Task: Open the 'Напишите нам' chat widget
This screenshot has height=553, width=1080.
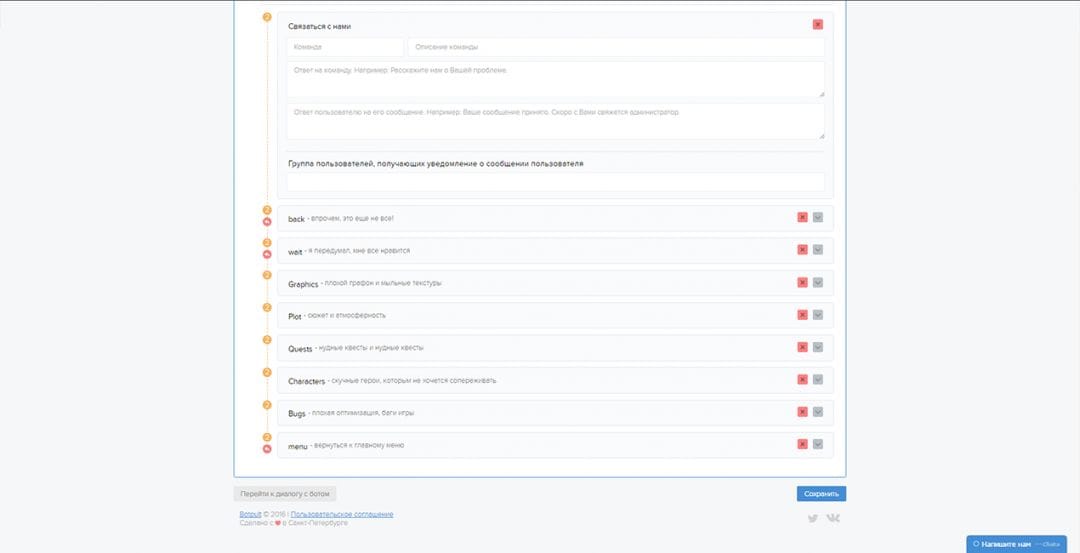Action: (1016, 544)
